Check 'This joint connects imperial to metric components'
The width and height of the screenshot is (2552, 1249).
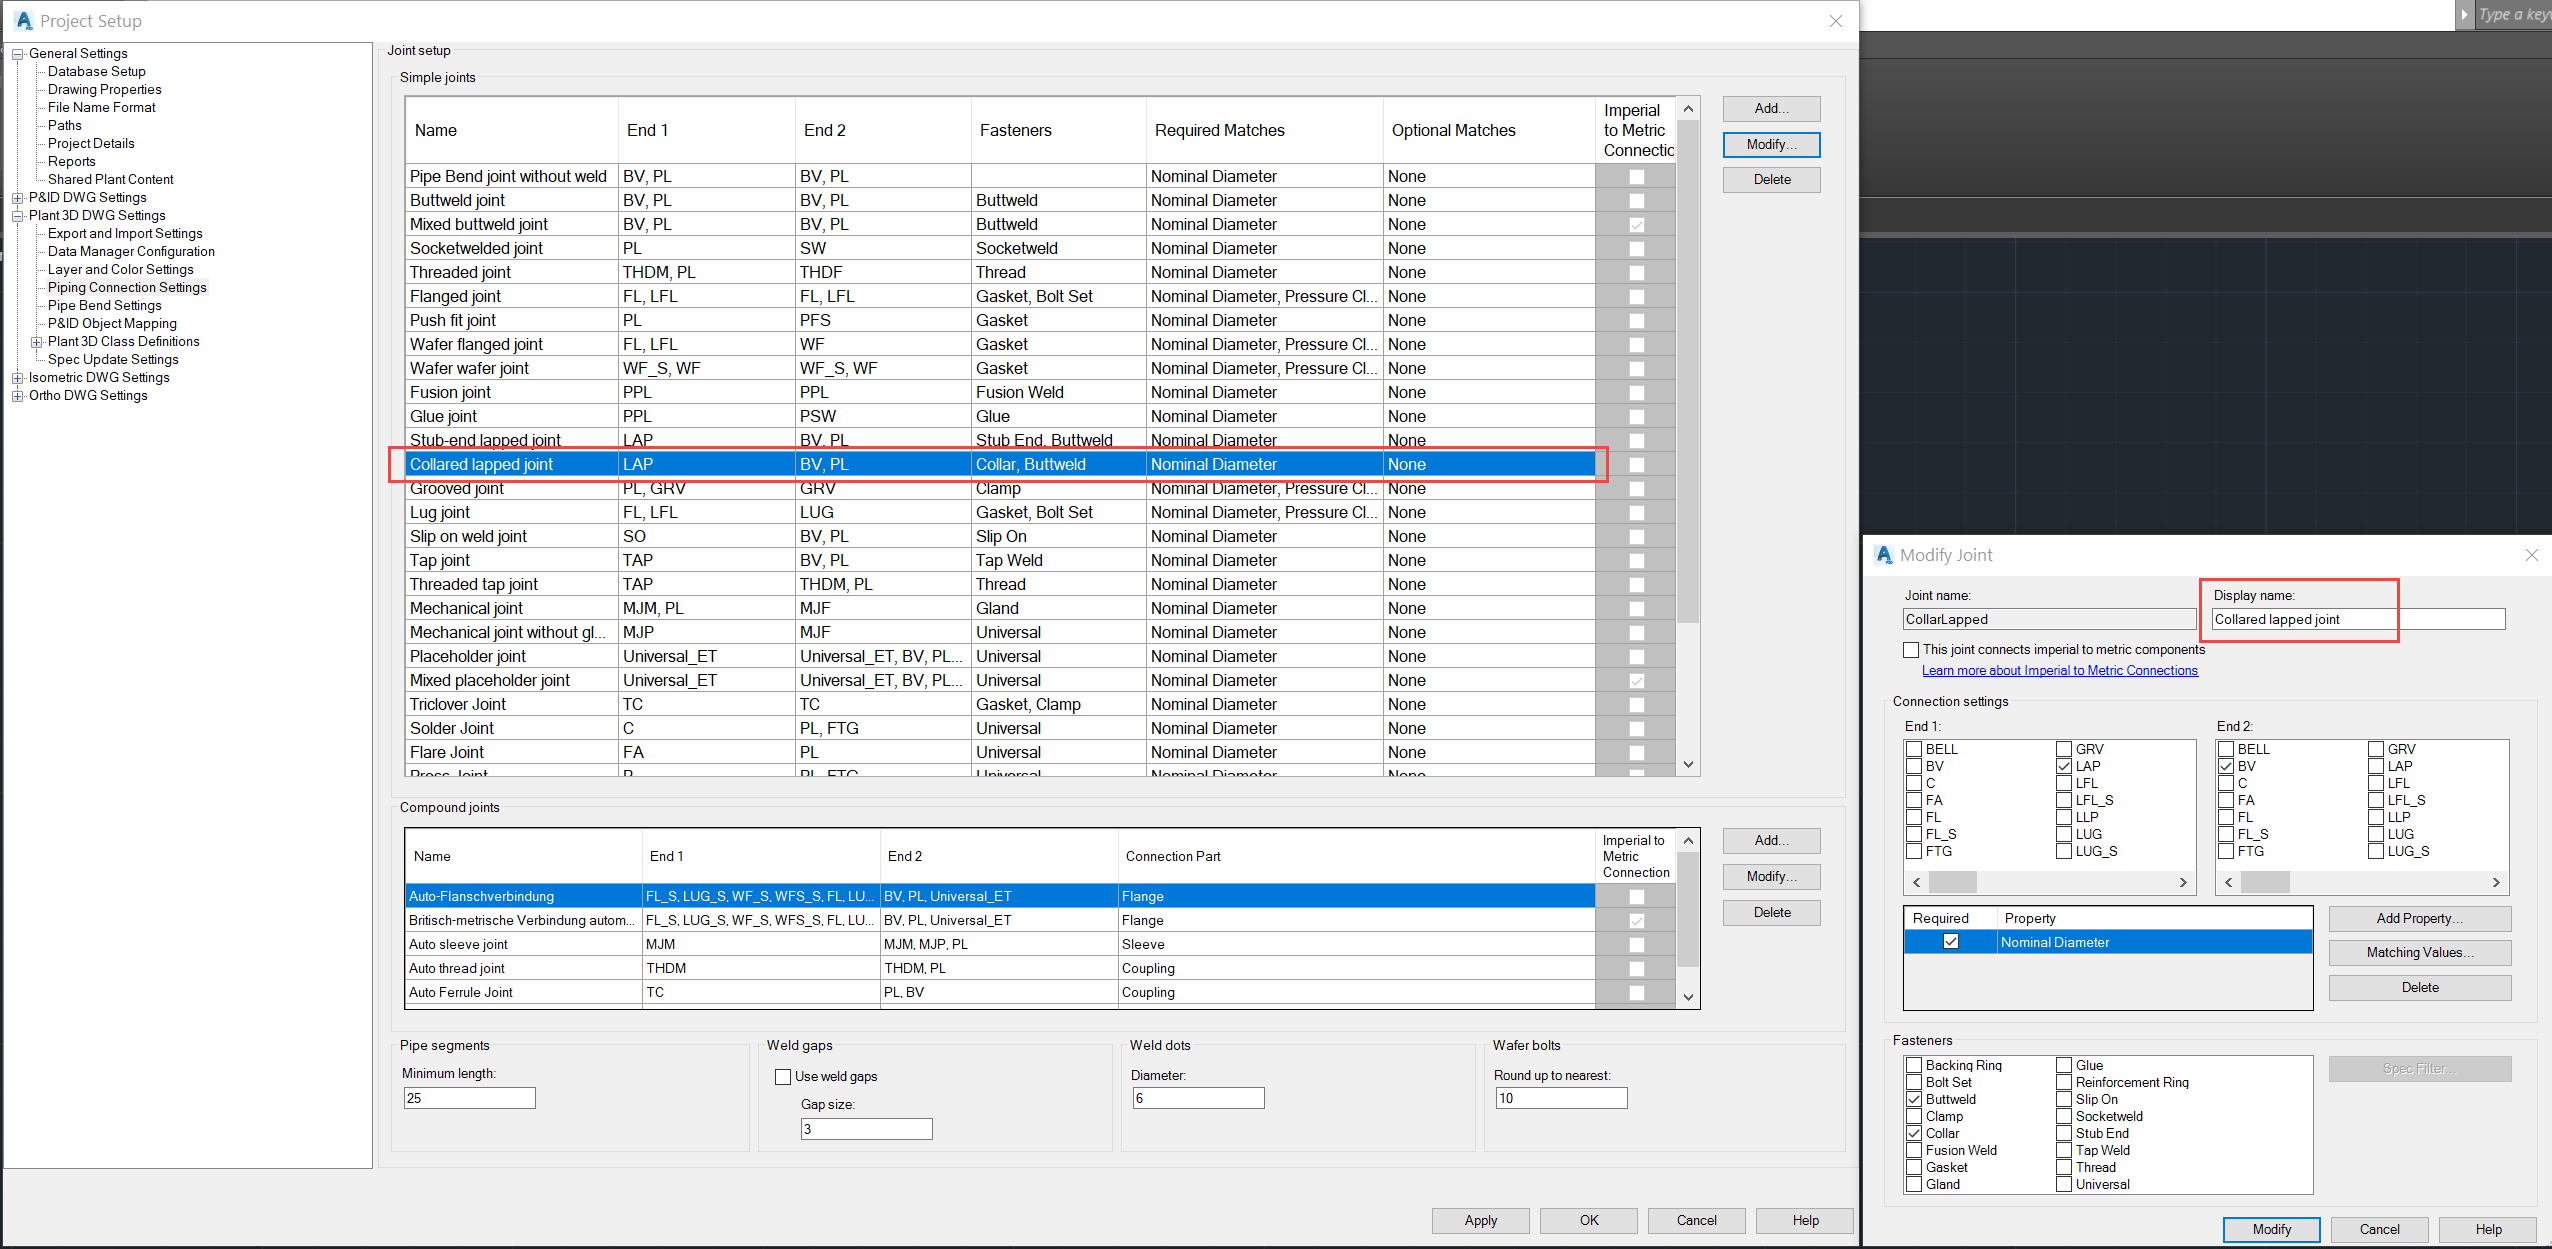1911,650
